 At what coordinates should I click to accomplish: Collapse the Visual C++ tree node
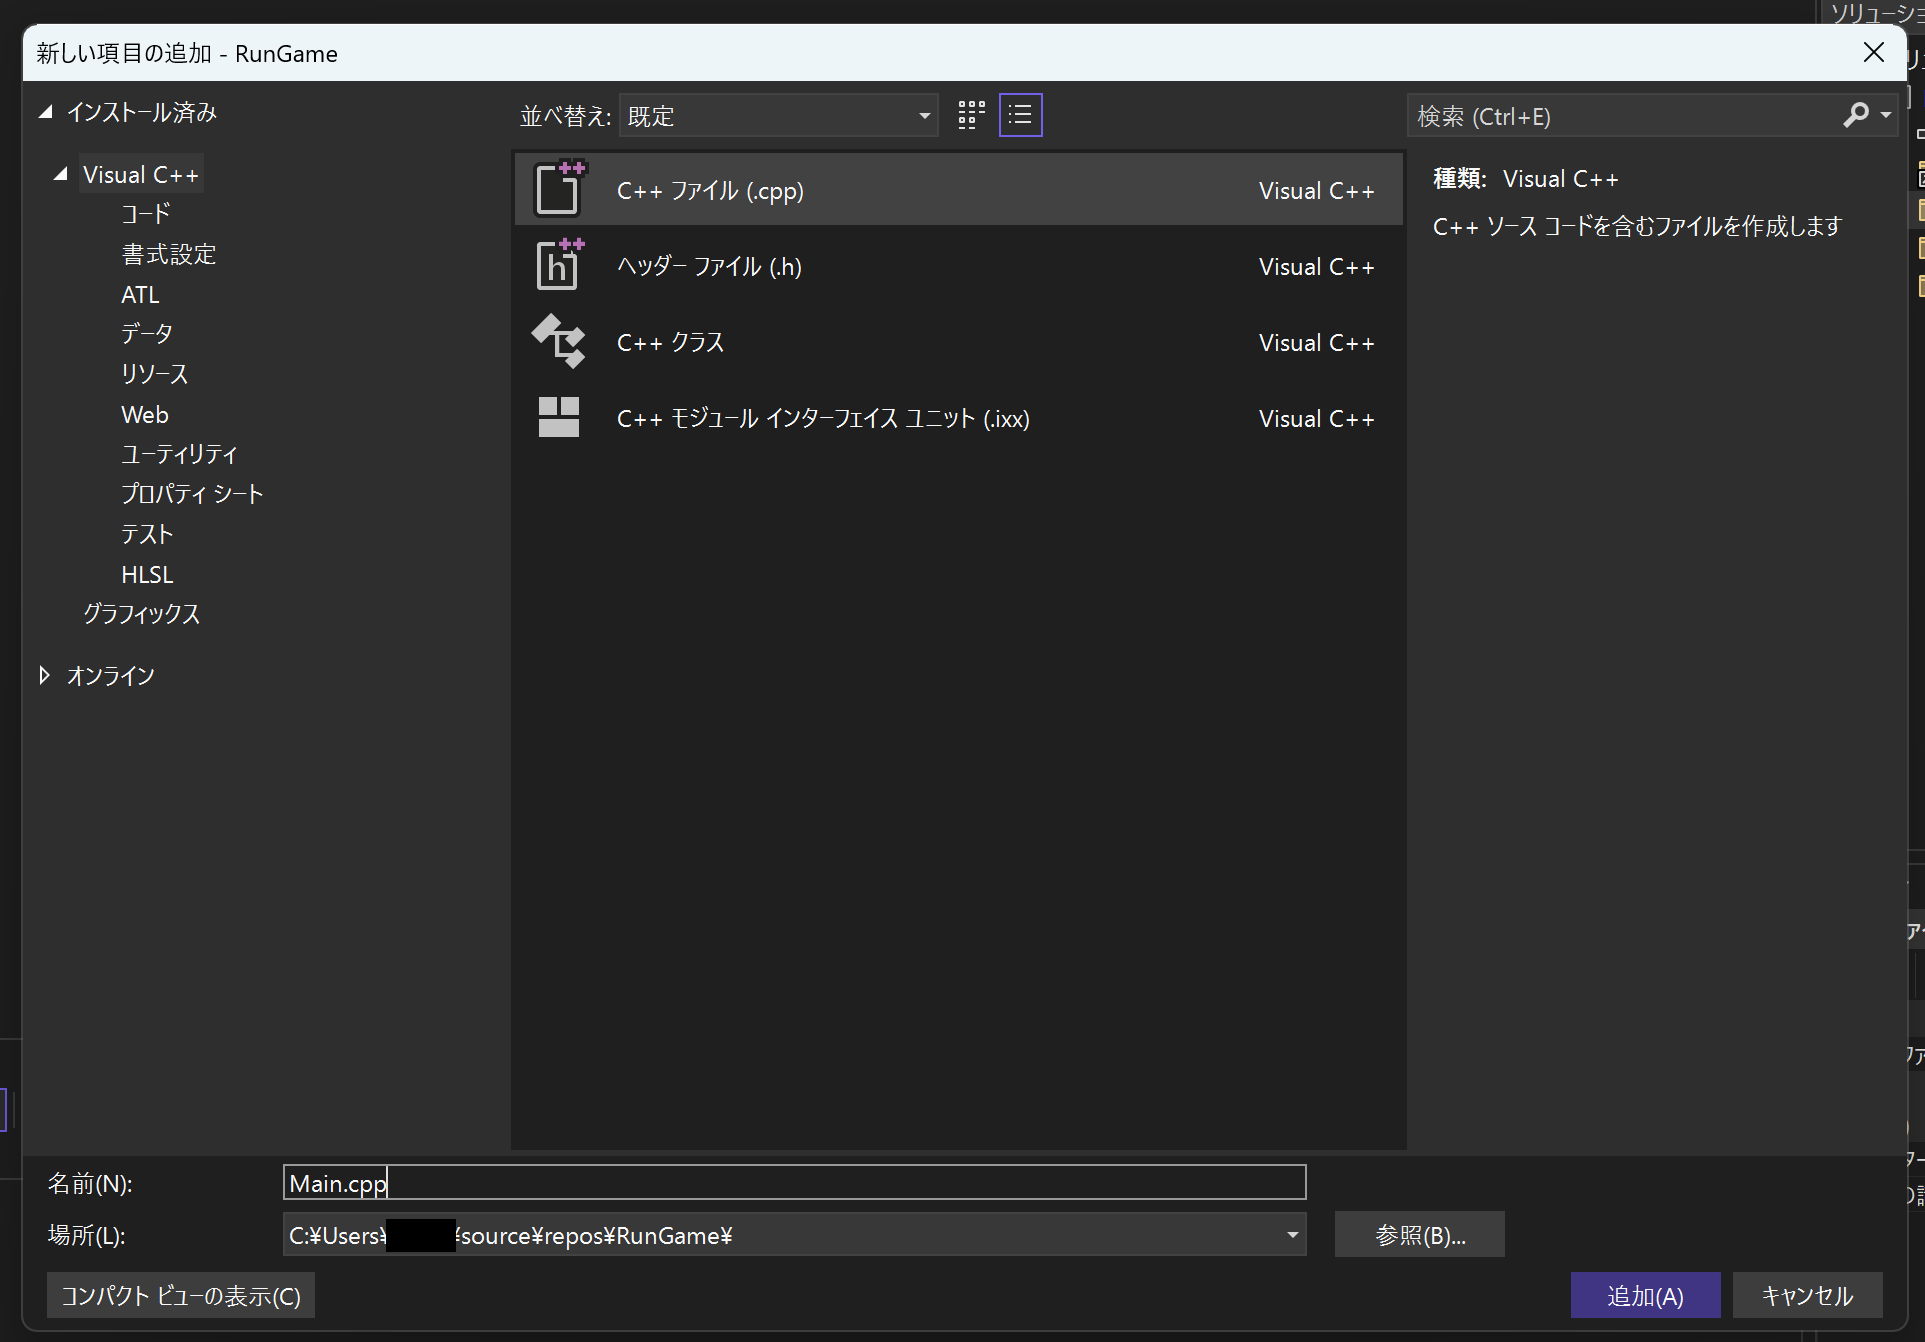coord(60,175)
